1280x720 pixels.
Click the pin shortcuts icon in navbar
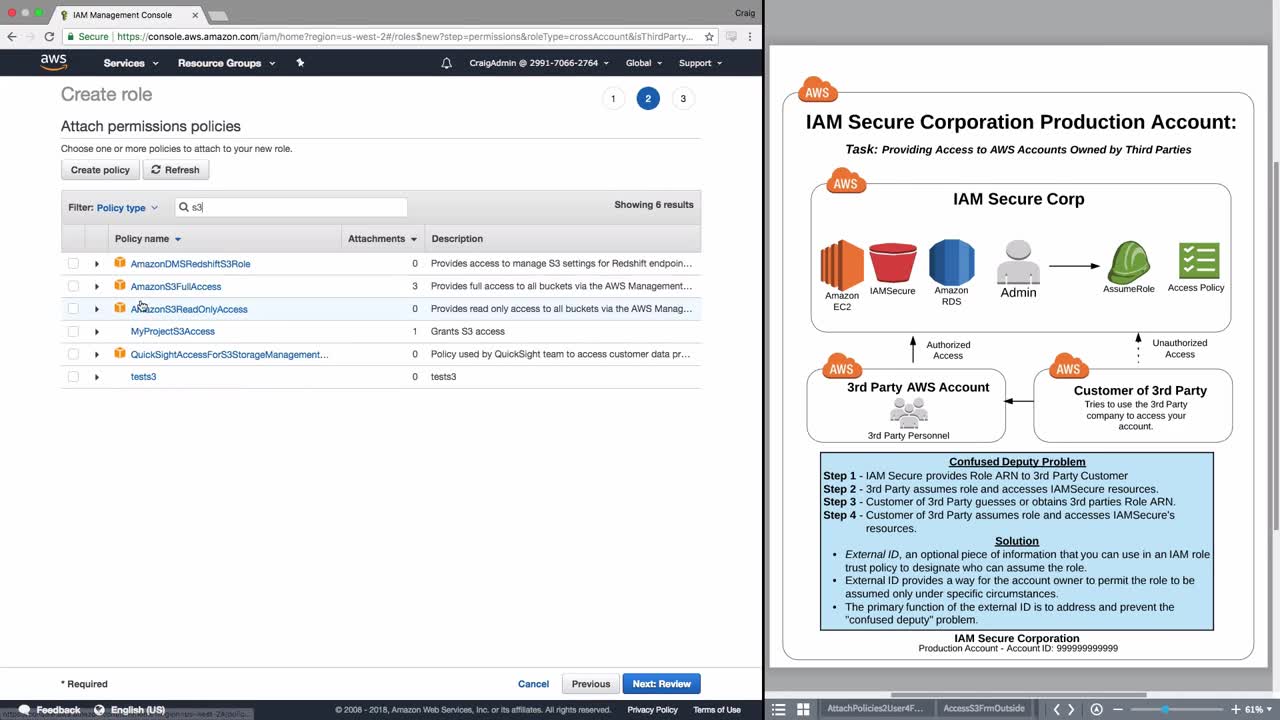click(300, 63)
